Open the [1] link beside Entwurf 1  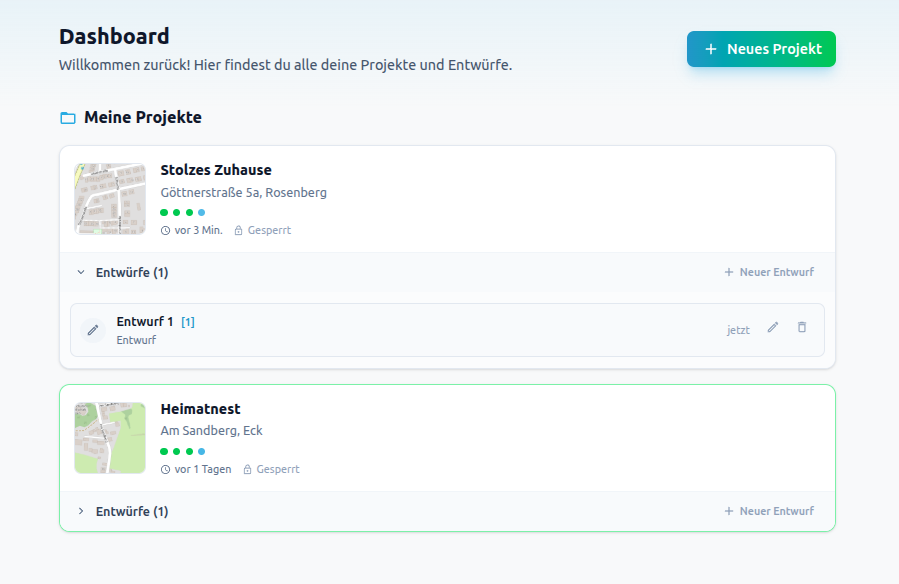coord(187,321)
